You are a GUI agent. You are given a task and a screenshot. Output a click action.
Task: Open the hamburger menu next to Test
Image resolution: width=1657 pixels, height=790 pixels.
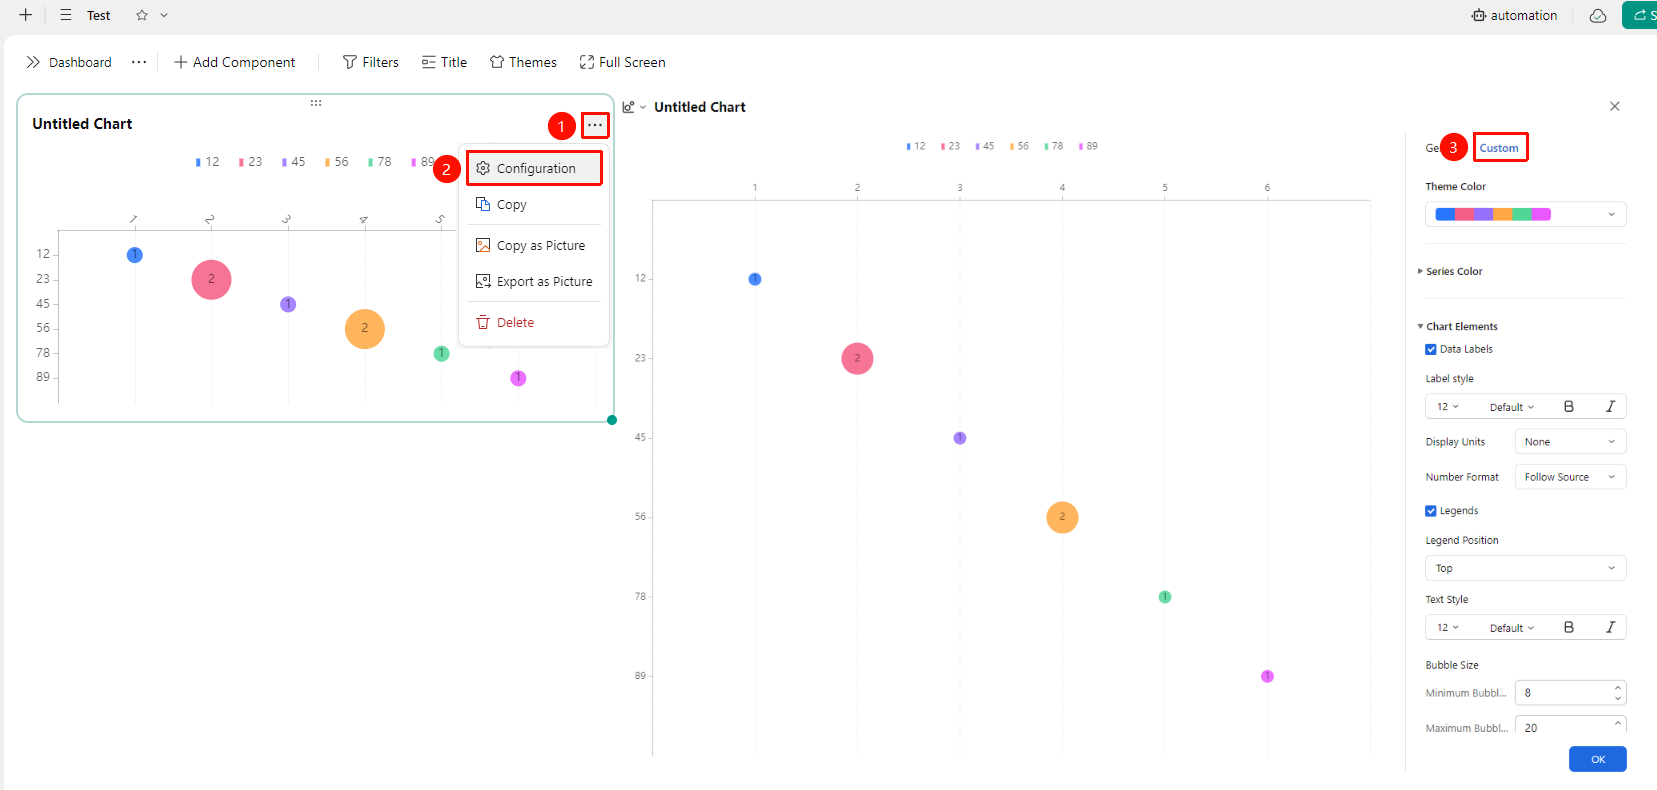[x=66, y=15]
